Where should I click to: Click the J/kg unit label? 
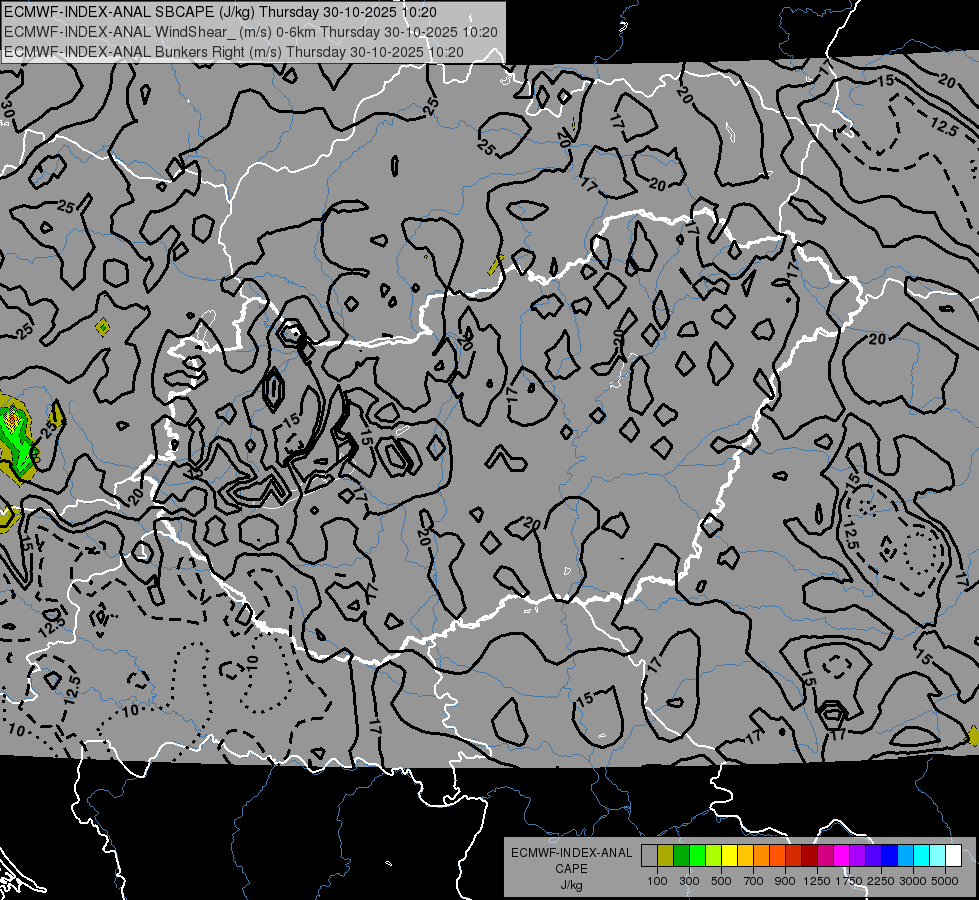[x=571, y=885]
